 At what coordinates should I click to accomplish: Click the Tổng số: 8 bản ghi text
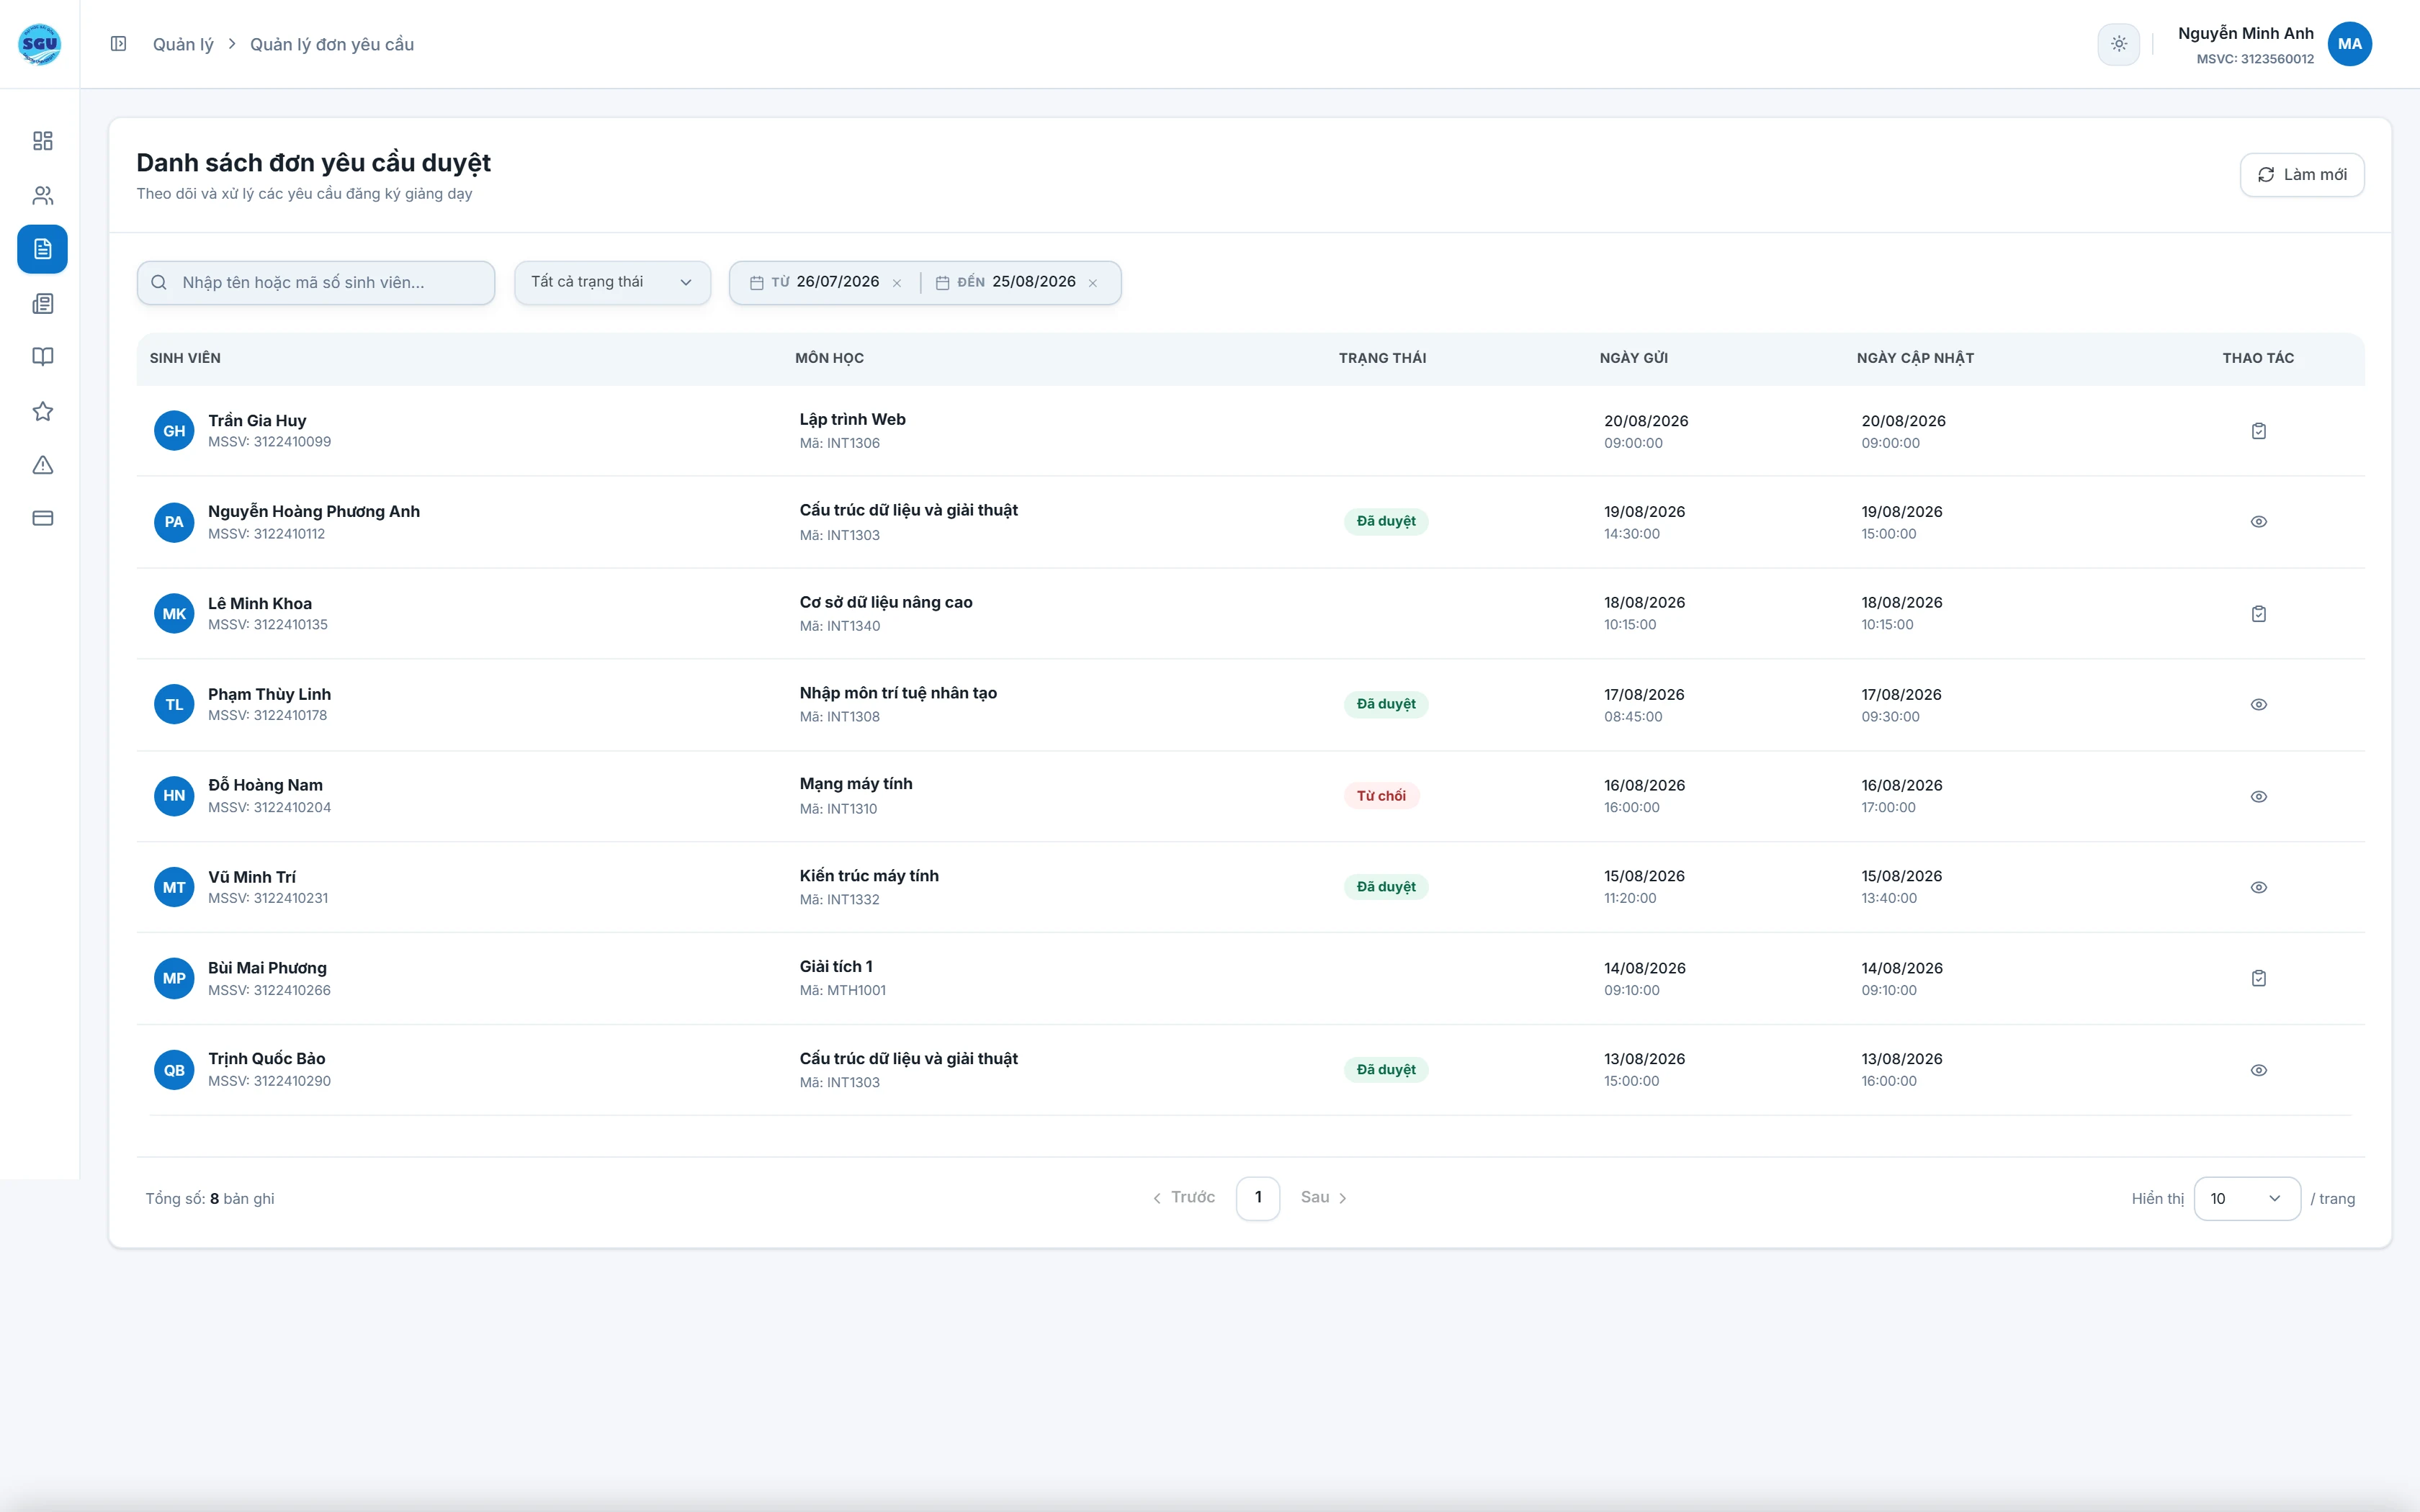pyautogui.click(x=210, y=1199)
